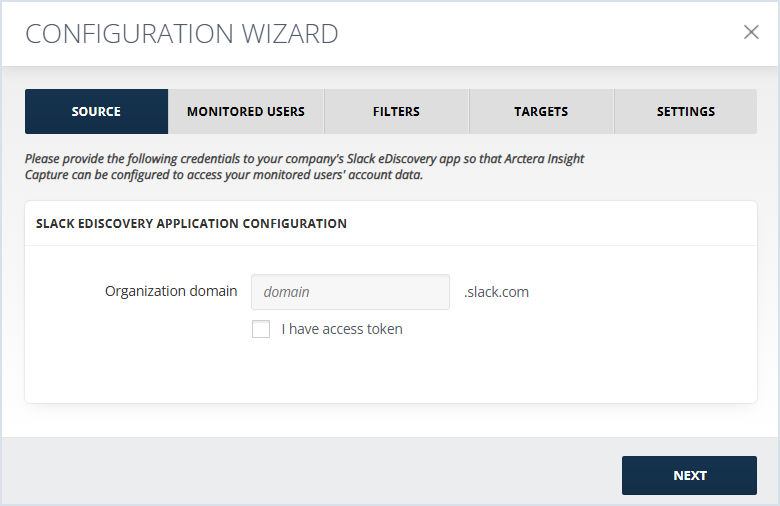Click empty white area below the access token checkbox

click(x=390, y=371)
